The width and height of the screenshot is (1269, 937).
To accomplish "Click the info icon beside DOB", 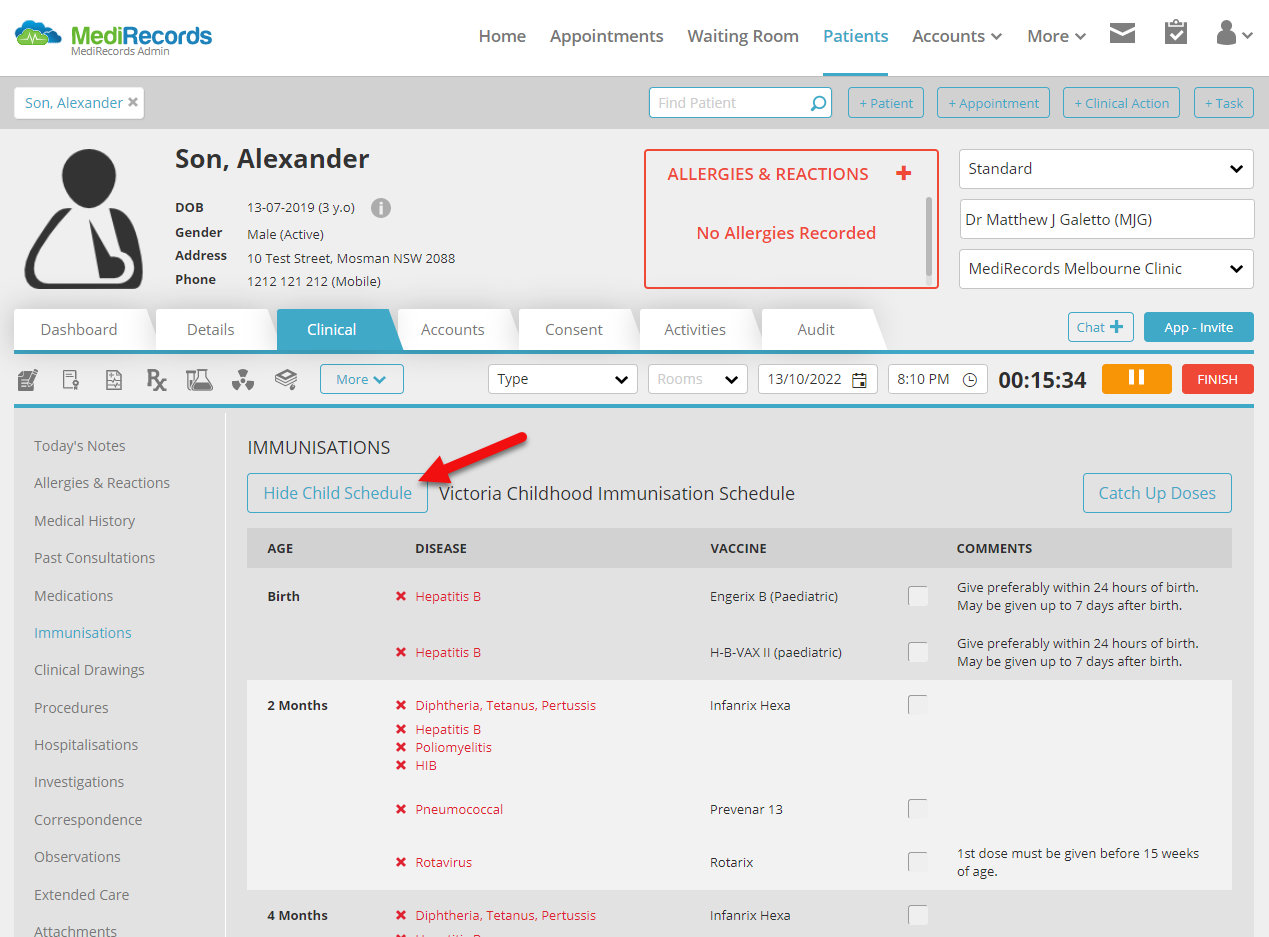I will pos(381,208).
